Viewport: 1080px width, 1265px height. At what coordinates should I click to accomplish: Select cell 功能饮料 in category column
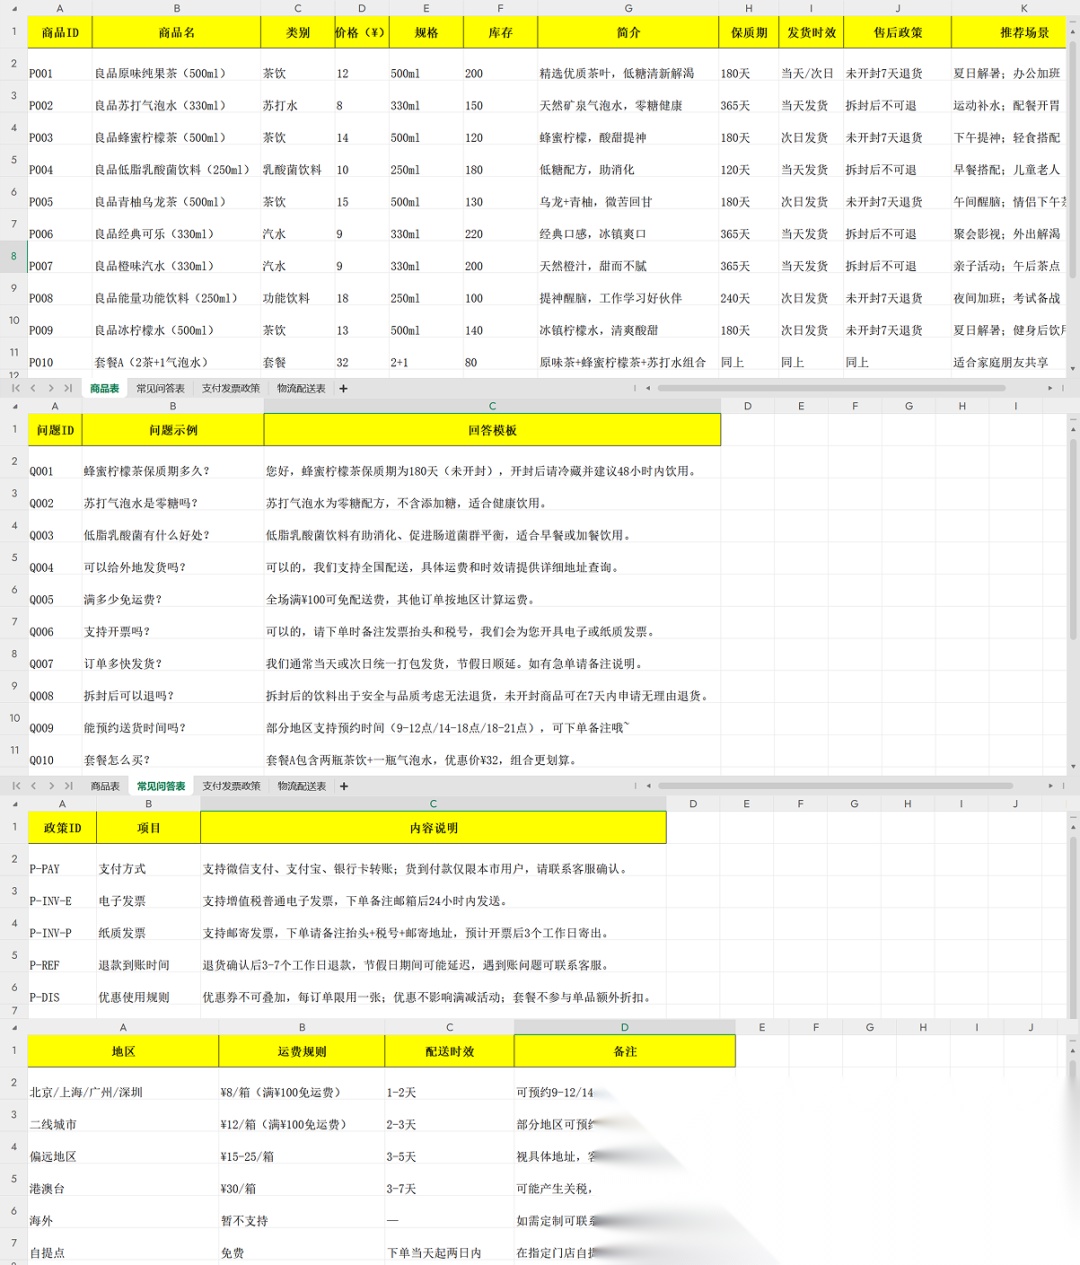pos(297,290)
